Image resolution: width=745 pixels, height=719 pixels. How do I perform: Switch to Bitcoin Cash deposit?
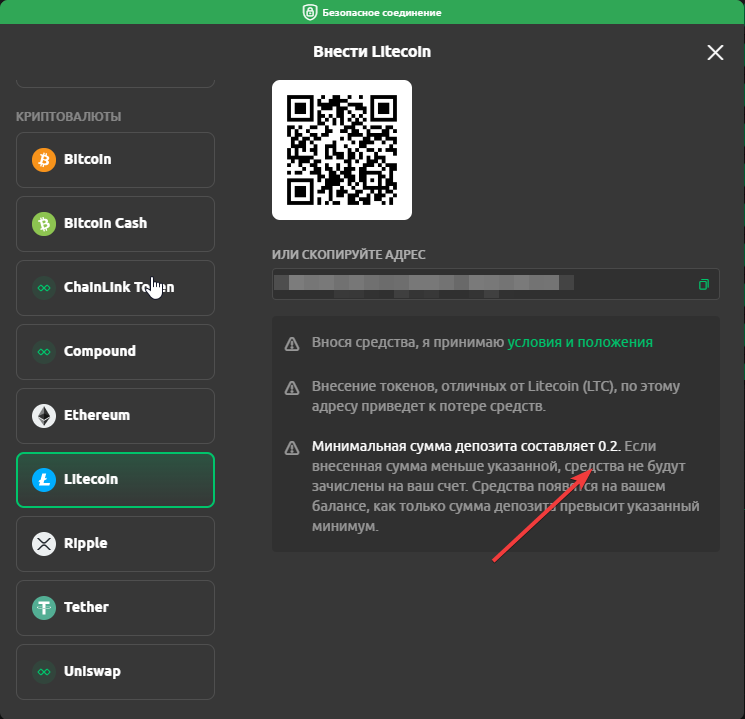coord(116,224)
